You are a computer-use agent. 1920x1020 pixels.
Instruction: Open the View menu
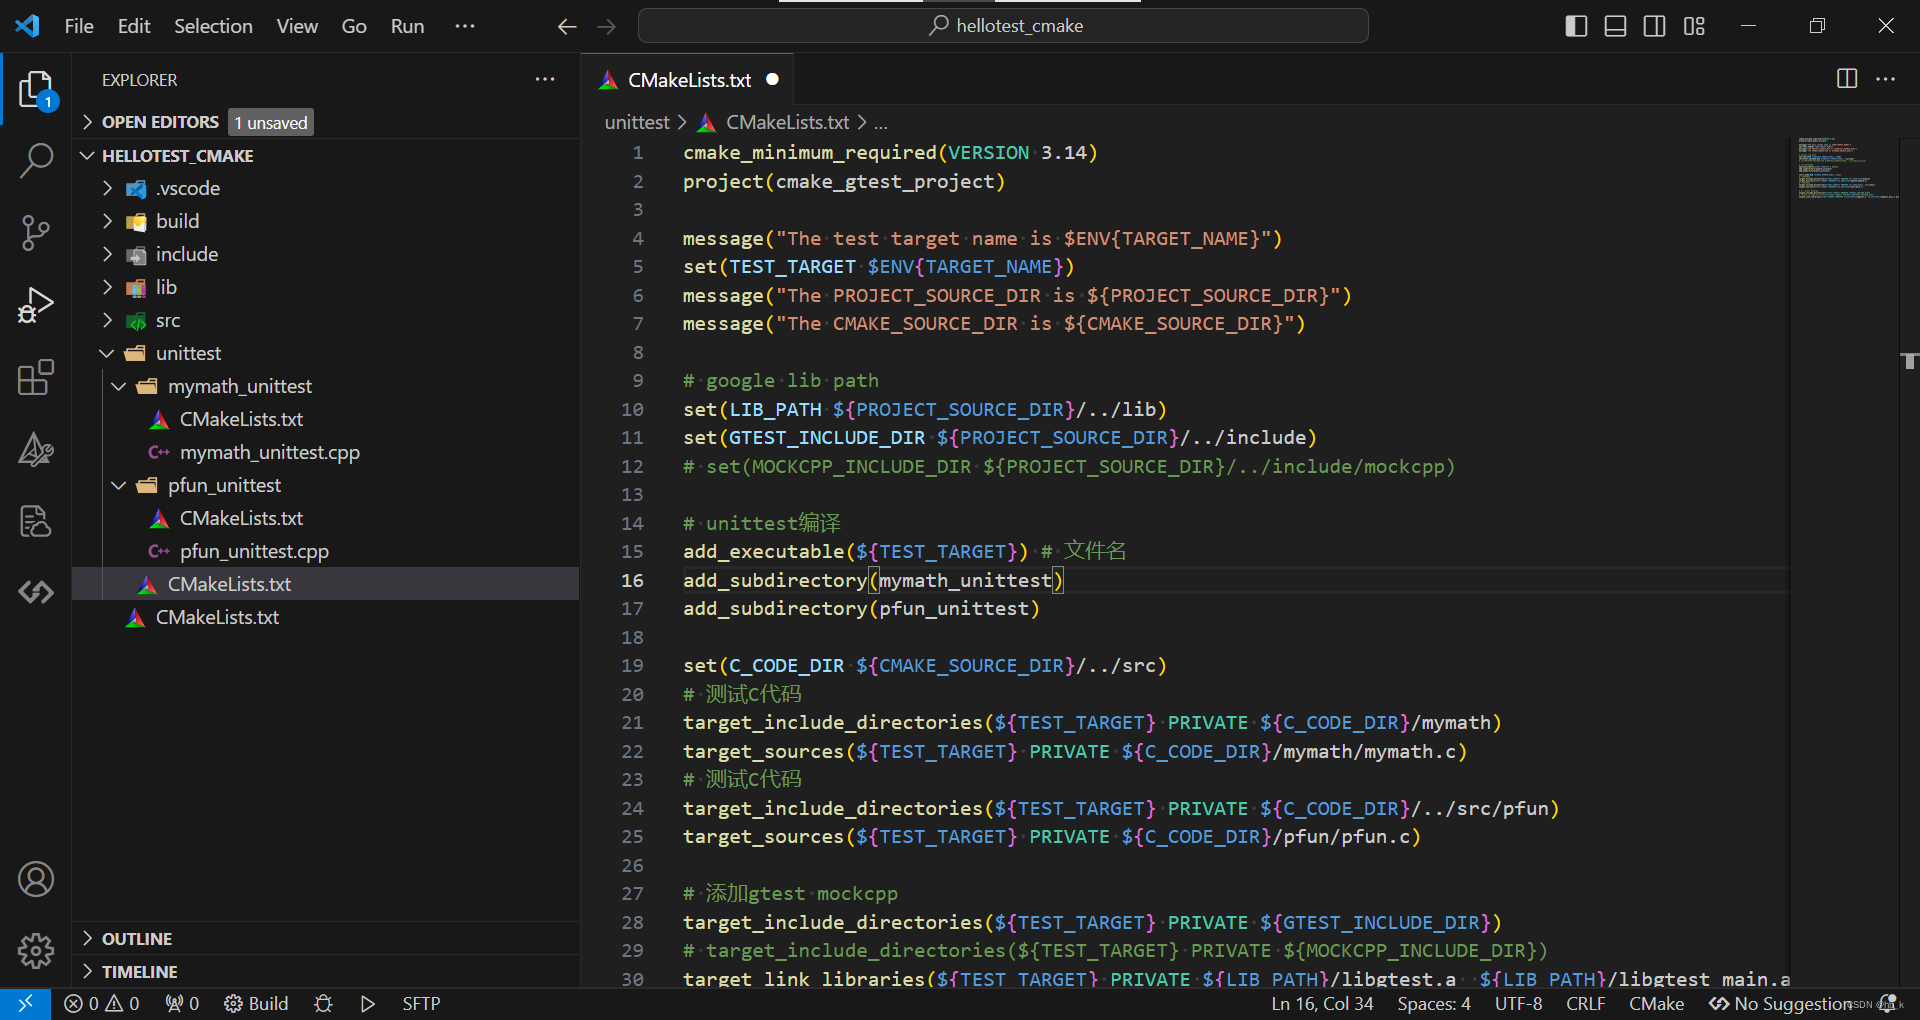[x=297, y=26]
